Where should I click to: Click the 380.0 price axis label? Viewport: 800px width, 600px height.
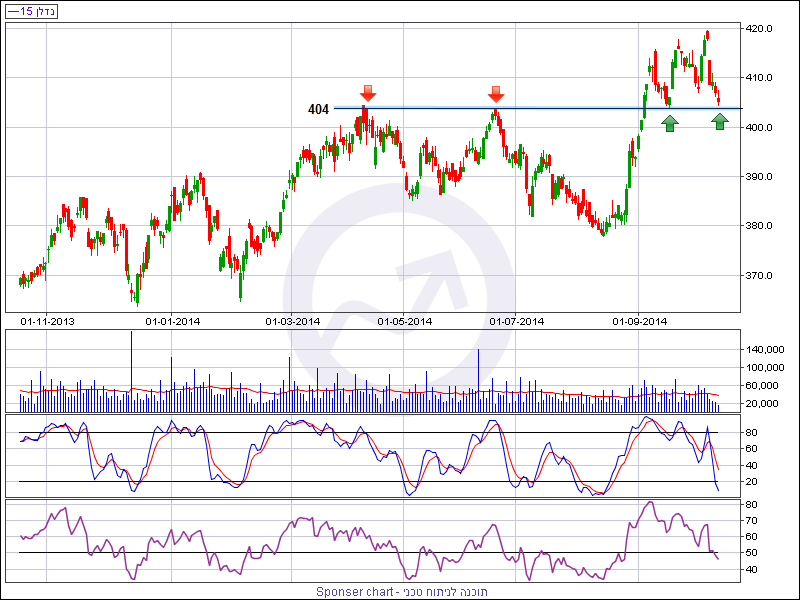(759, 226)
